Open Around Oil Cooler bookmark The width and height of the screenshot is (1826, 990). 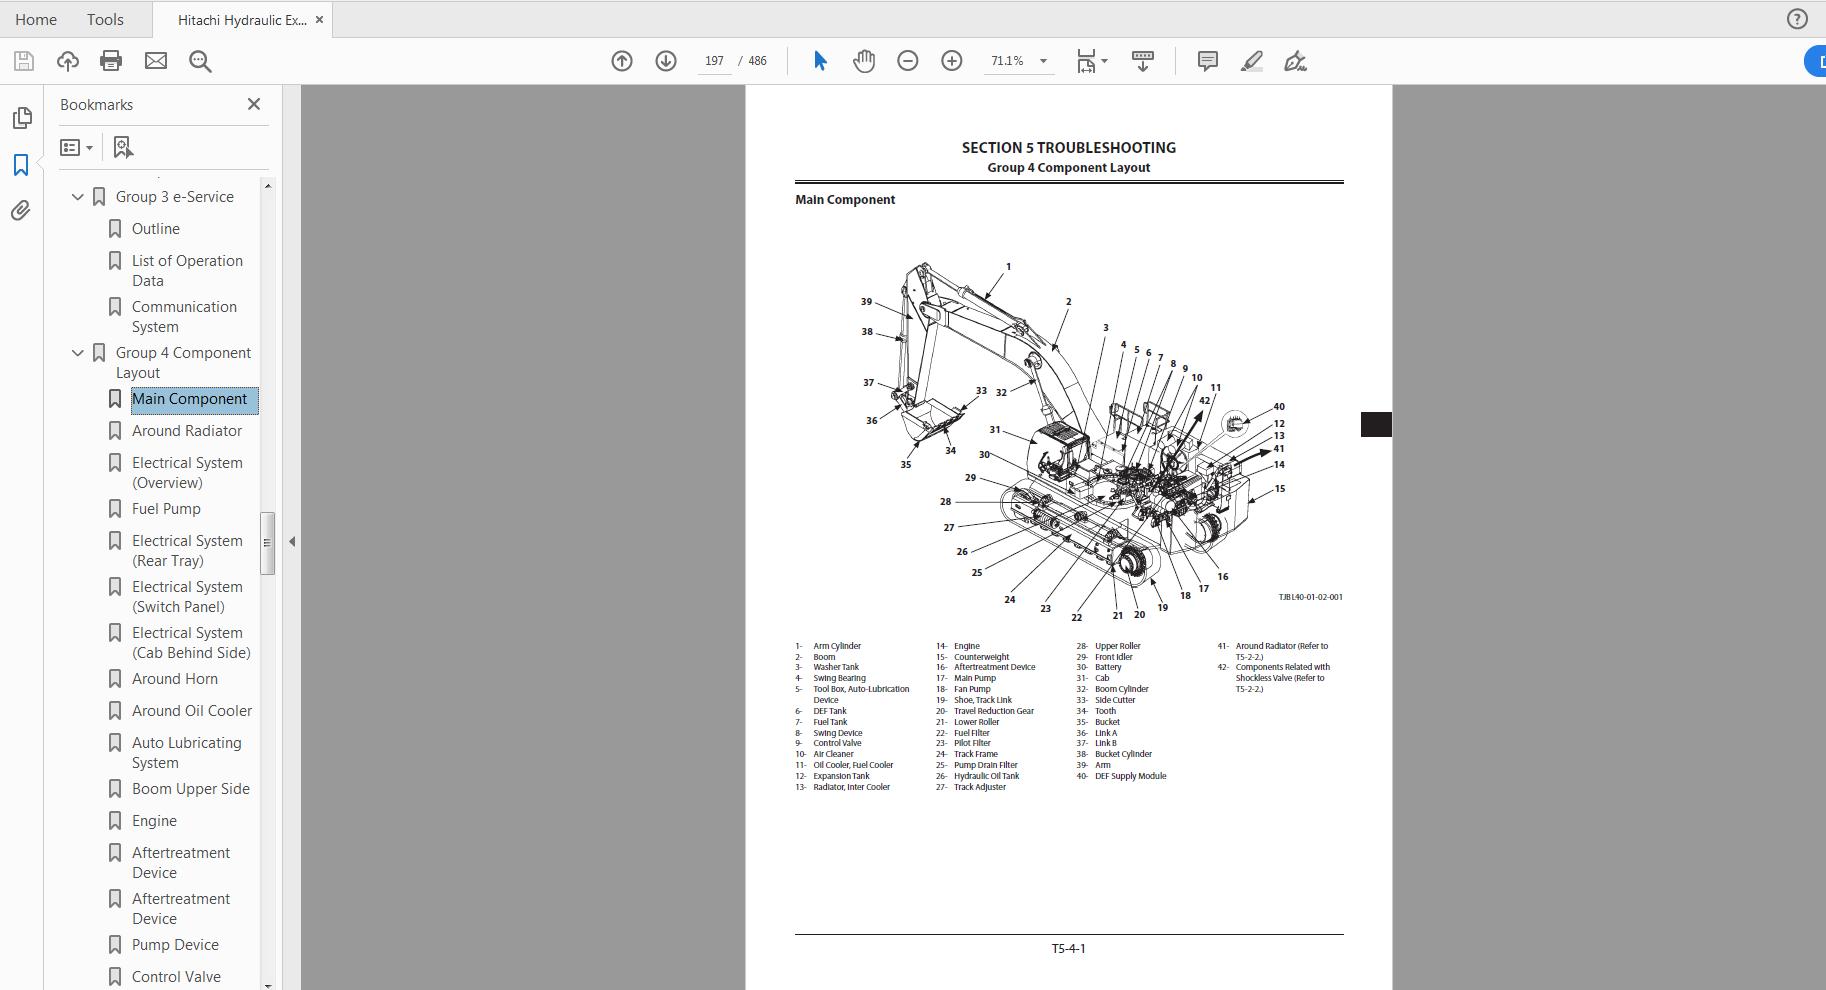coord(192,711)
